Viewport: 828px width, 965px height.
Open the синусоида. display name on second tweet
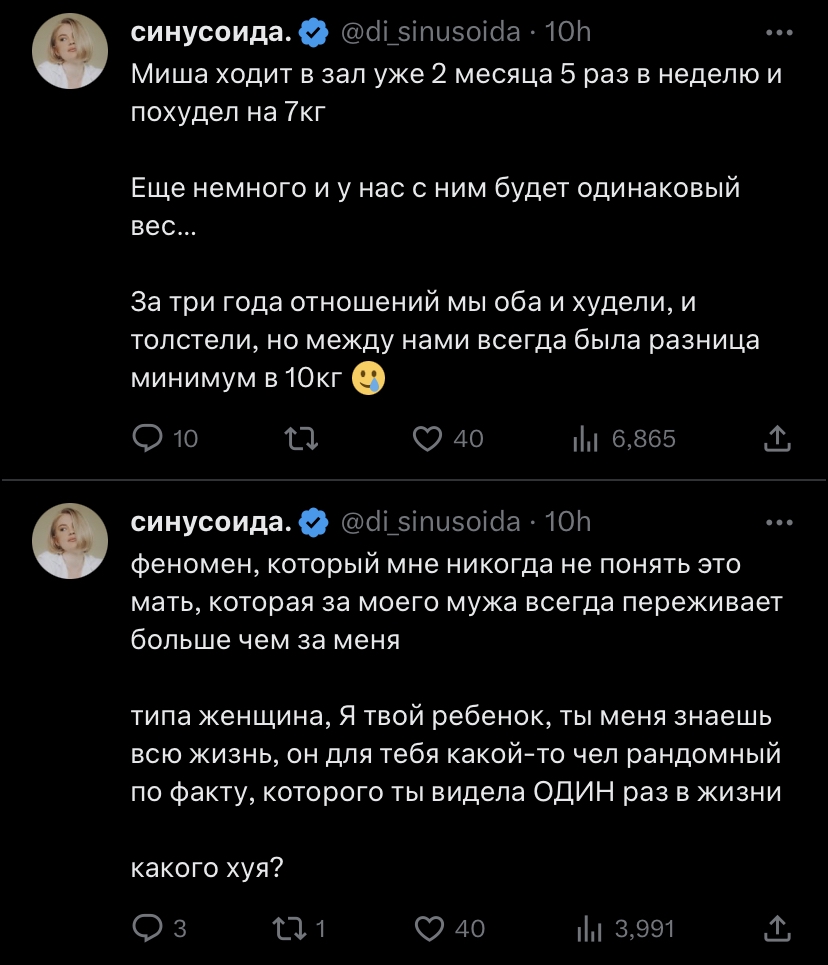[212, 521]
